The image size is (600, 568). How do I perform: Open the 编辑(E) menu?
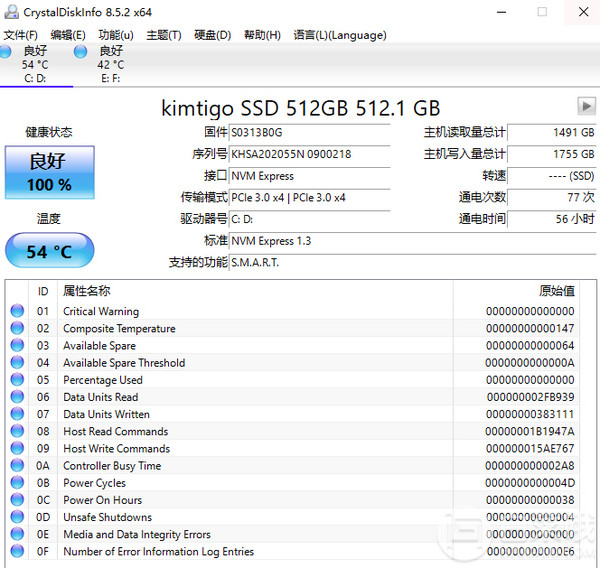[68, 35]
